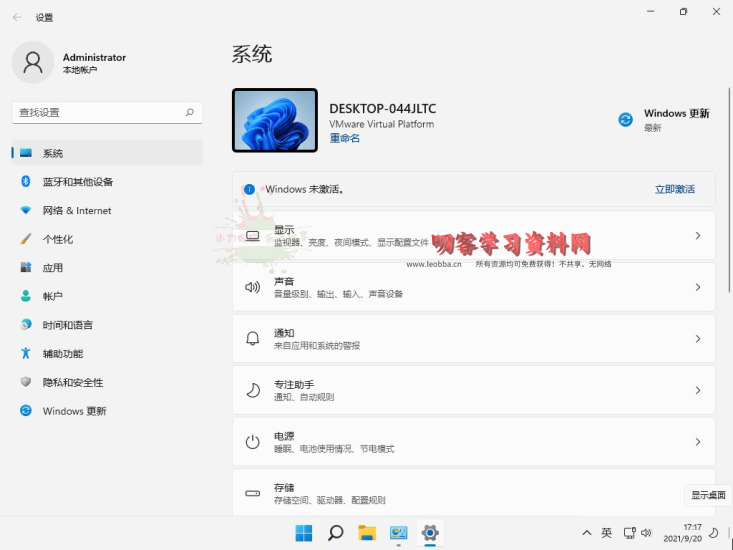Click the desktop wallpaper thumbnail

[275, 120]
